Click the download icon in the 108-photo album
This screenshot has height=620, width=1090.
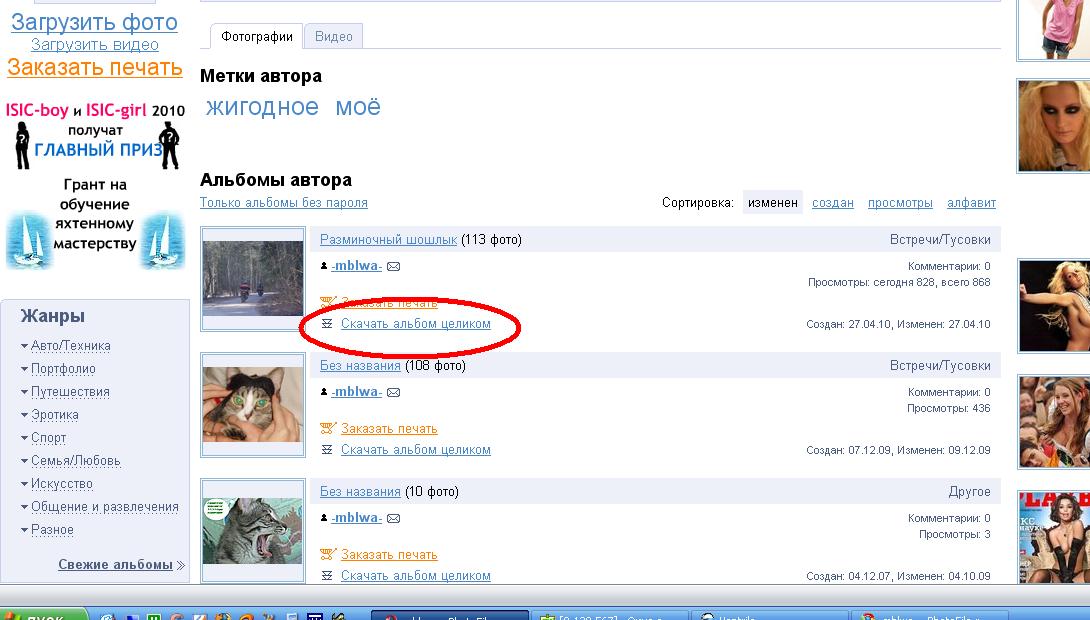[x=327, y=450]
